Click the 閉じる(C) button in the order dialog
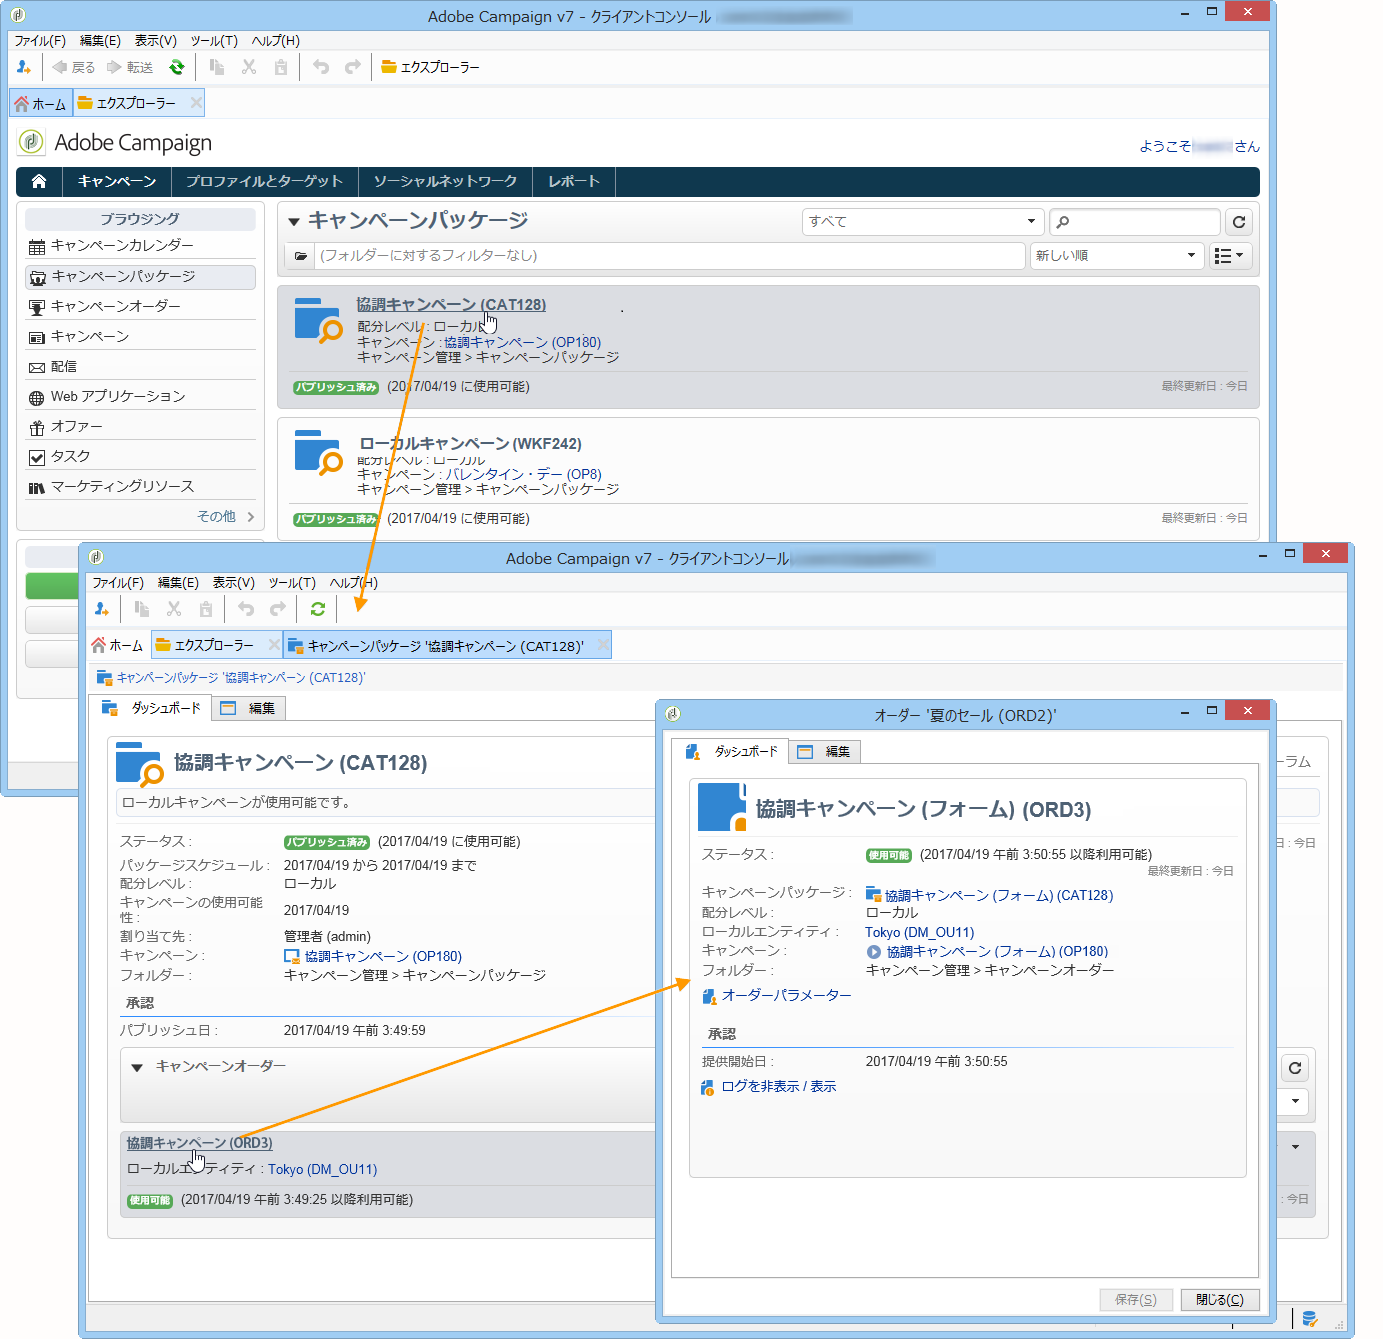The image size is (1383, 1339). (x=1220, y=1300)
